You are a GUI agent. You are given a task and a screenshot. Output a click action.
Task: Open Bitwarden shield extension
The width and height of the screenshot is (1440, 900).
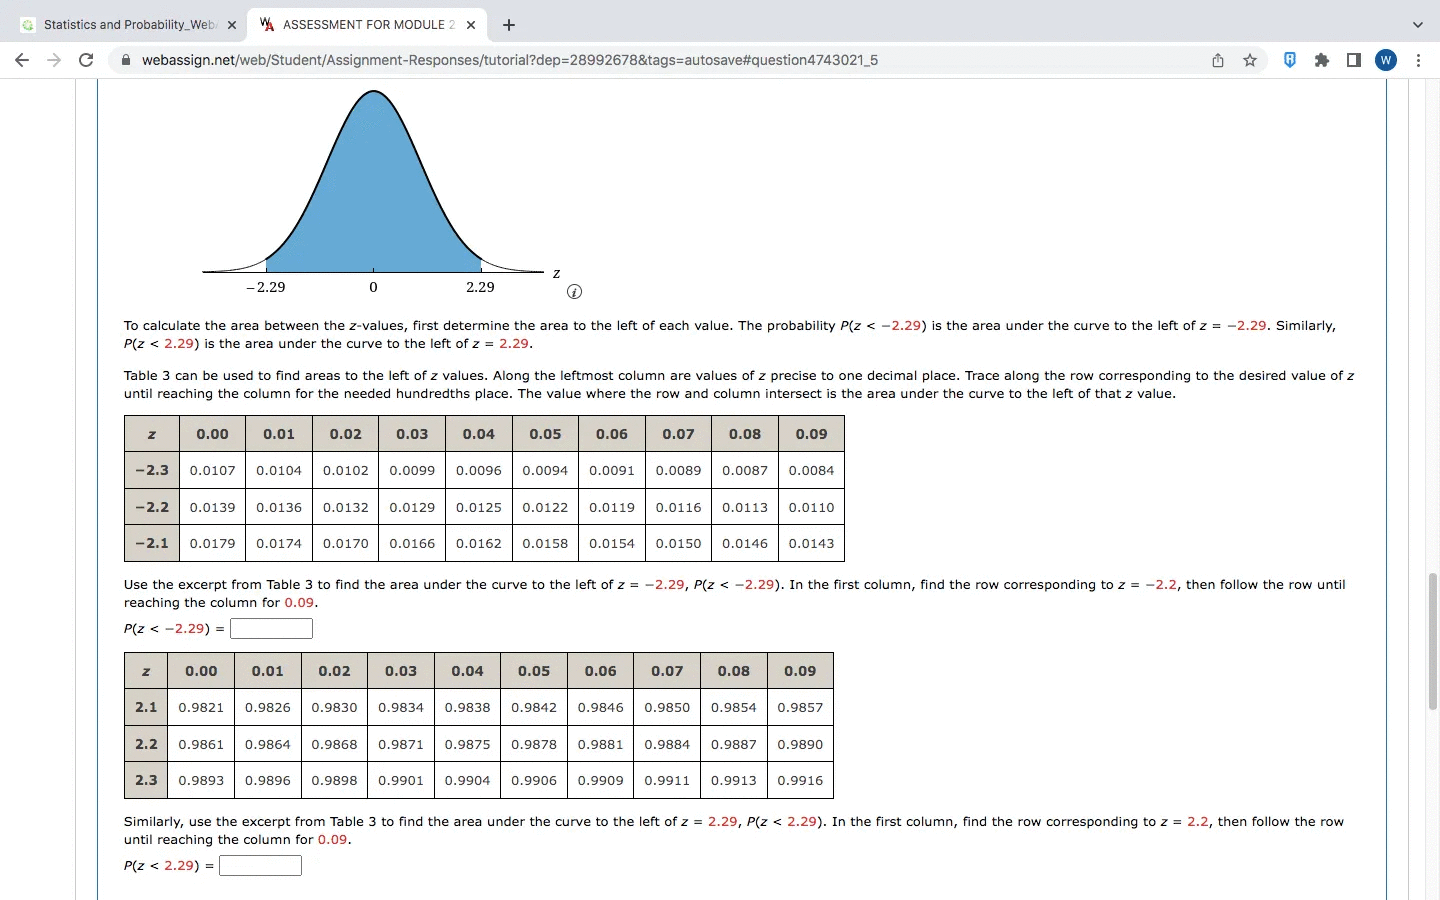[1290, 60]
